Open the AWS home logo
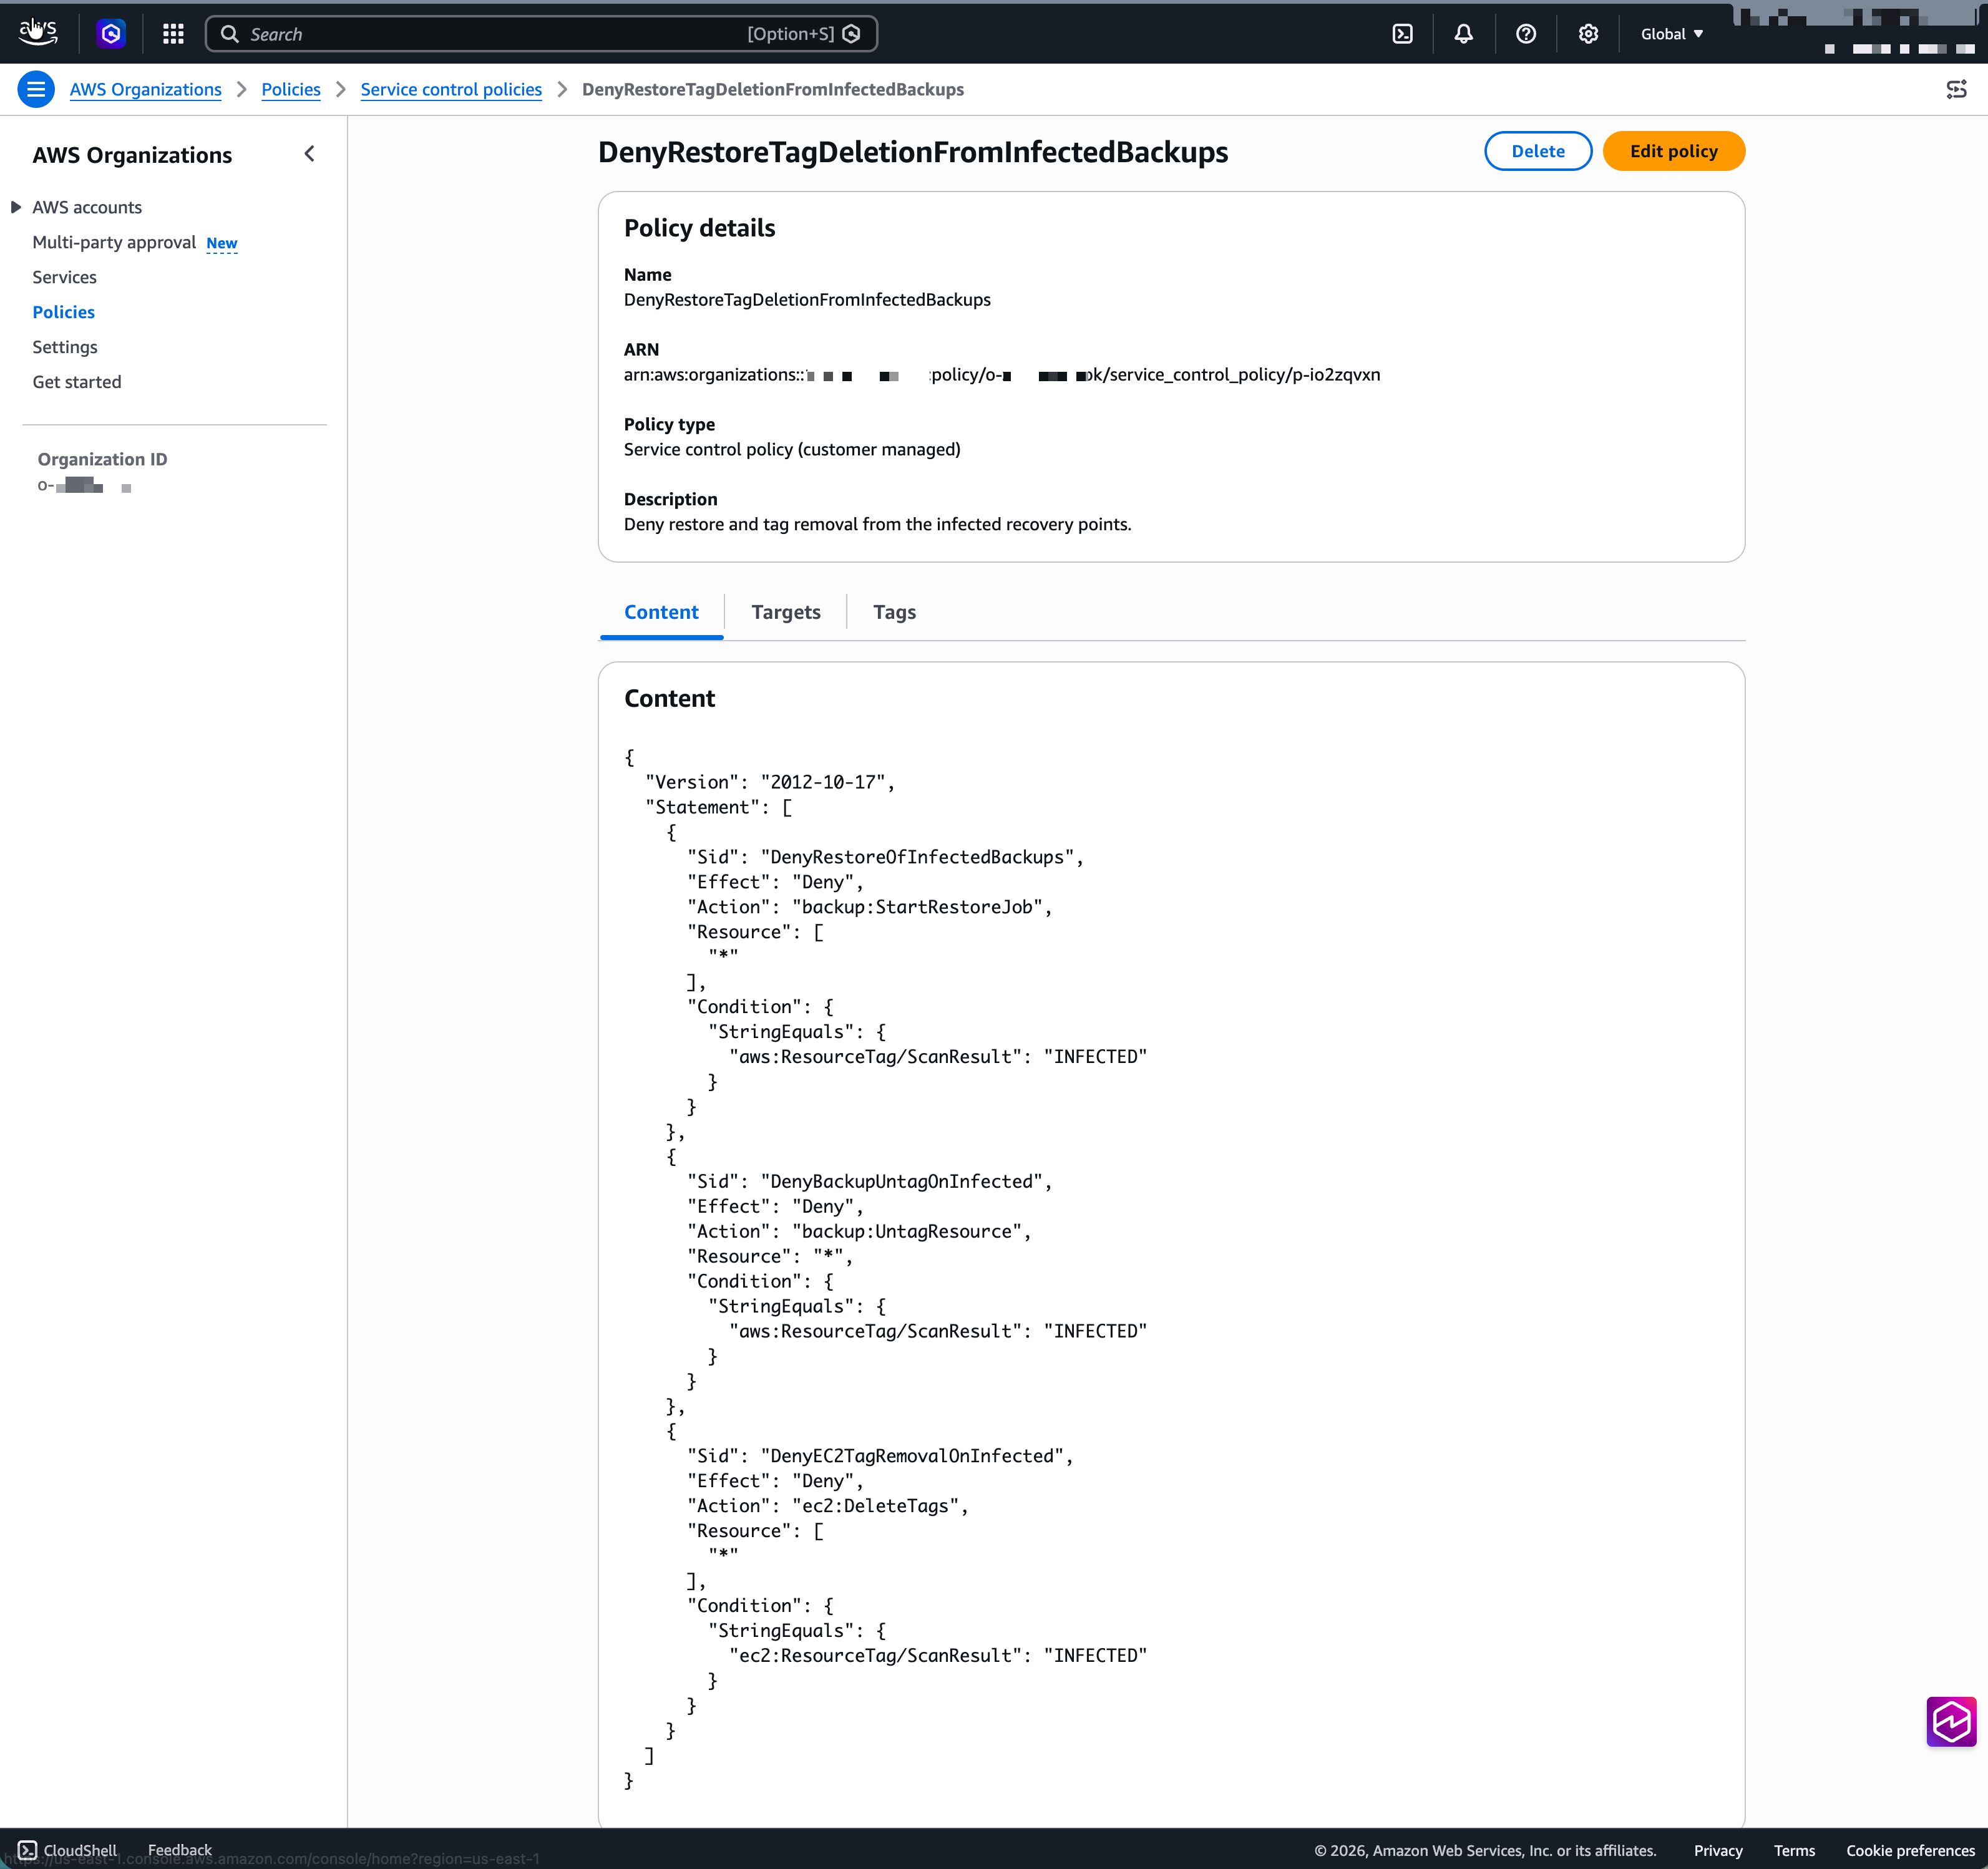Screen dimensions: 1988x1869 38,33
